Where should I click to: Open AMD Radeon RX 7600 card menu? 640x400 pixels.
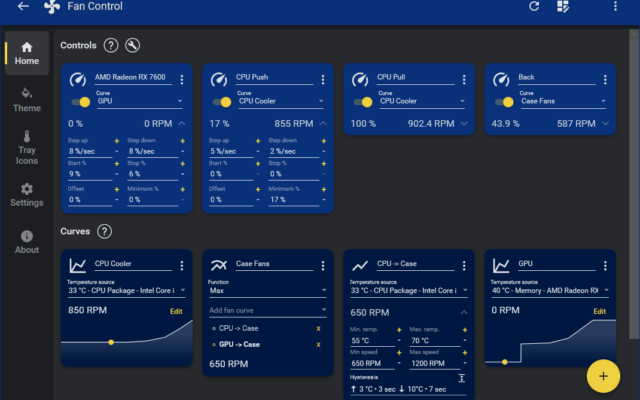pos(182,80)
